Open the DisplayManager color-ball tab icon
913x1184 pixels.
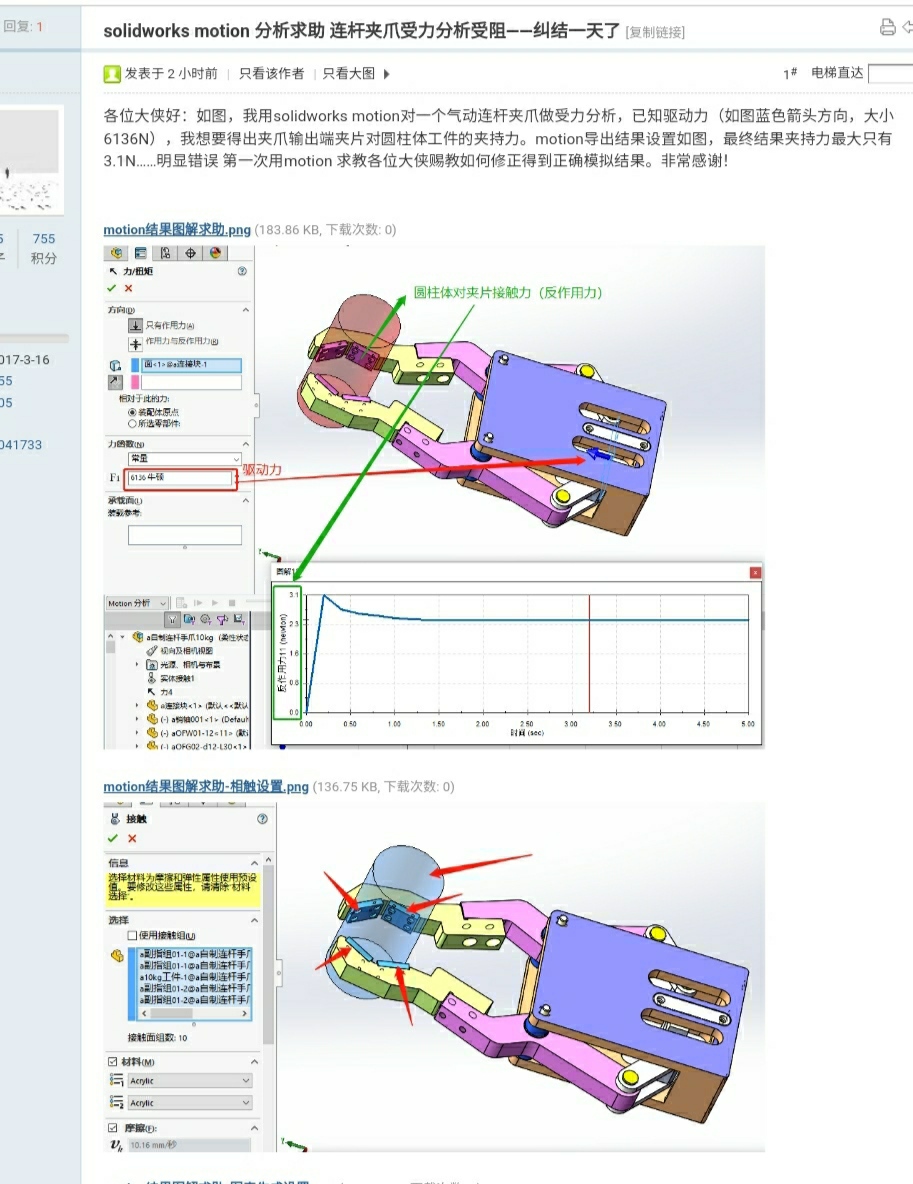click(215, 254)
